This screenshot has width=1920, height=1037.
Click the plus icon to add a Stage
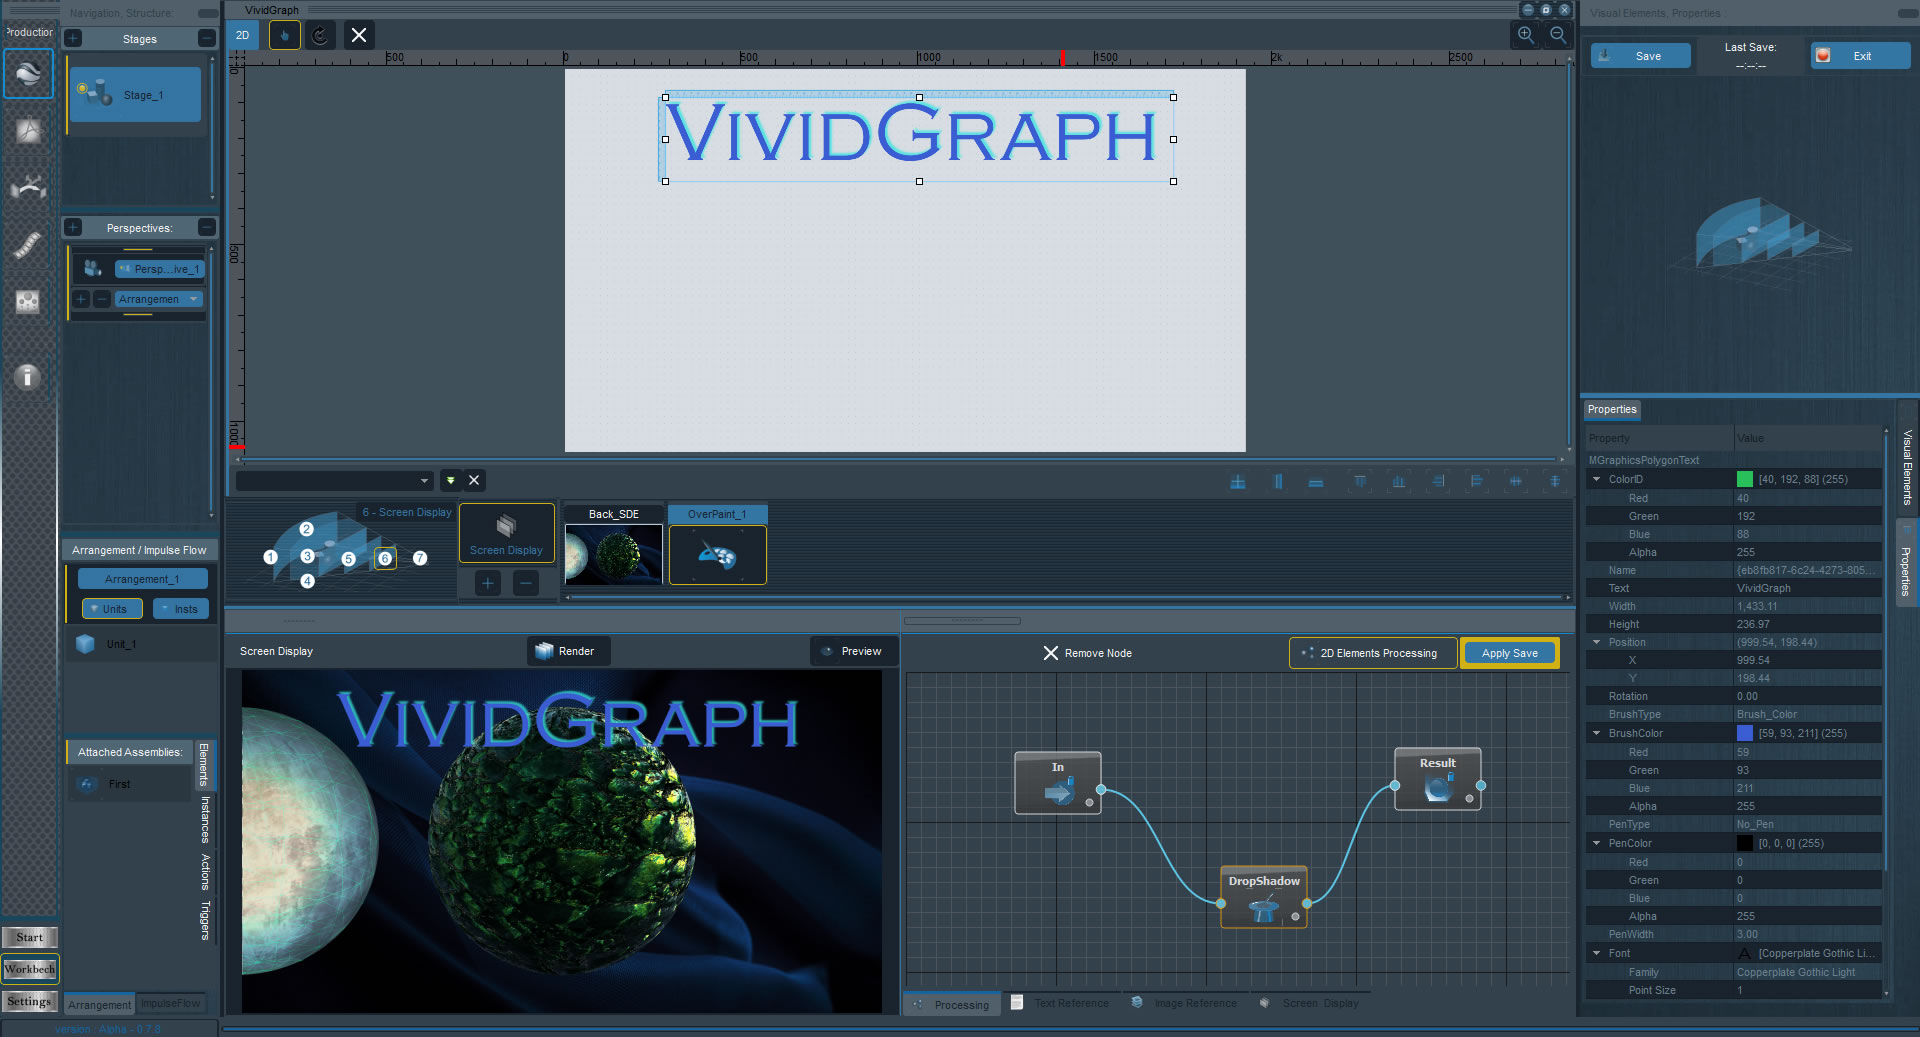pyautogui.click(x=74, y=39)
